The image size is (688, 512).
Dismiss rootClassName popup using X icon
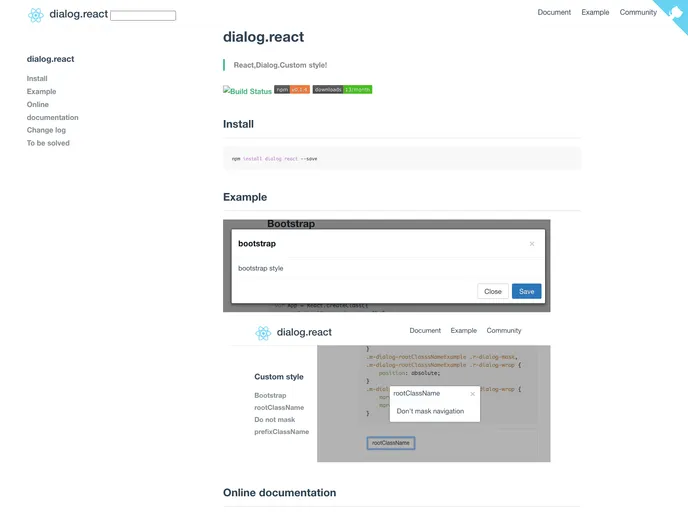click(x=473, y=394)
